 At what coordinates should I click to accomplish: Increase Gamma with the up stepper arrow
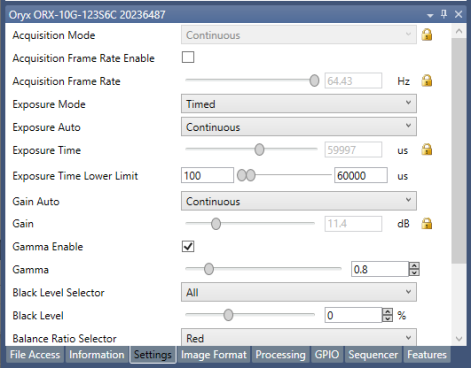pyautogui.click(x=414, y=266)
